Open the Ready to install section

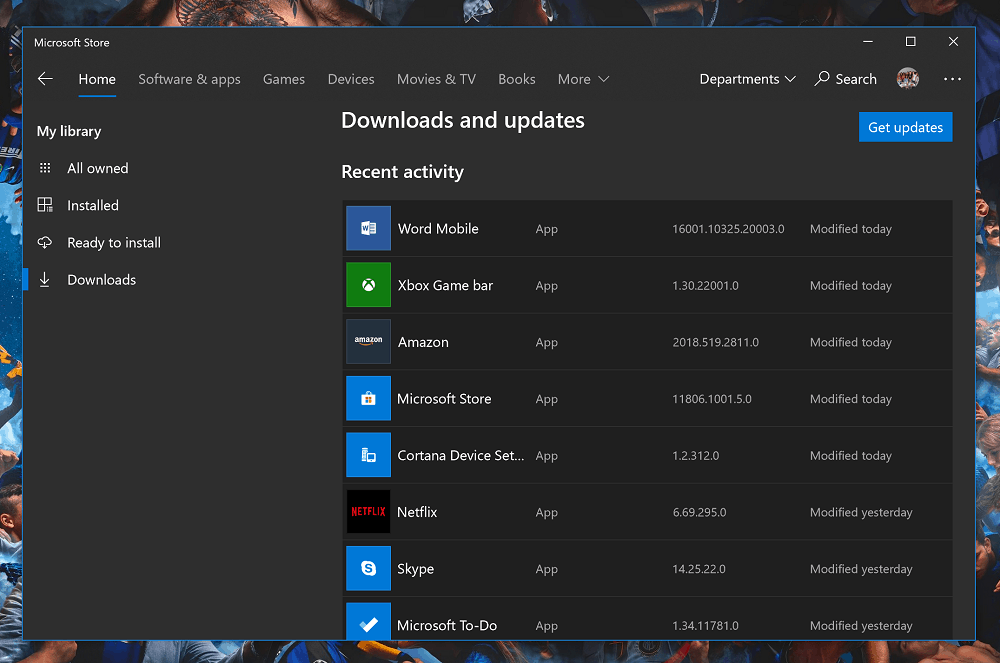pyautogui.click(x=114, y=243)
